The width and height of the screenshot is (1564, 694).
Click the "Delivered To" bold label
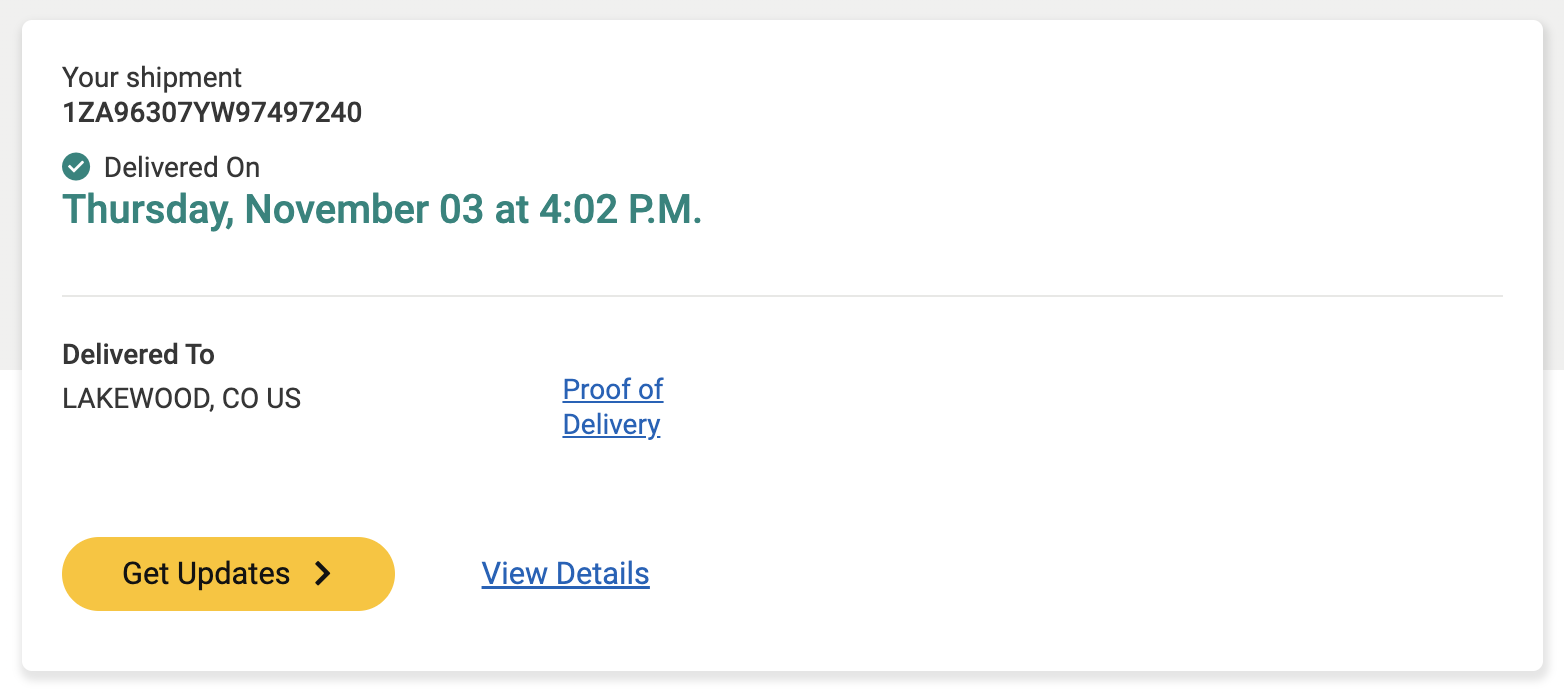tap(138, 354)
